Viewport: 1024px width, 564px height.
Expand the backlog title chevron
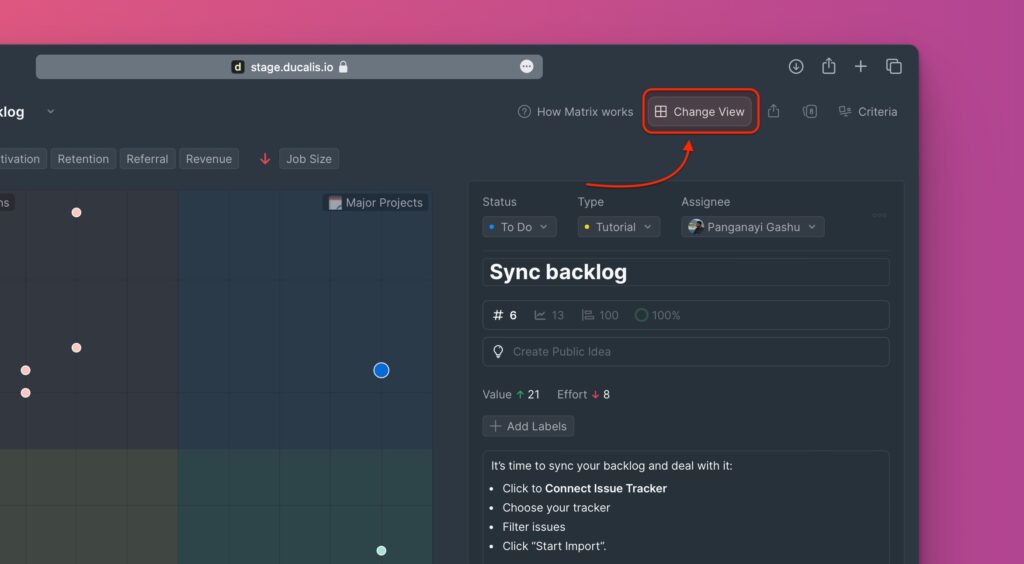point(51,111)
